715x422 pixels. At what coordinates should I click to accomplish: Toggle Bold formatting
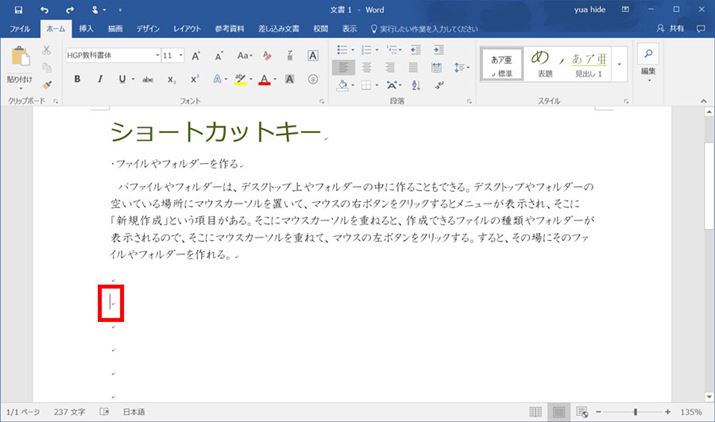click(77, 79)
